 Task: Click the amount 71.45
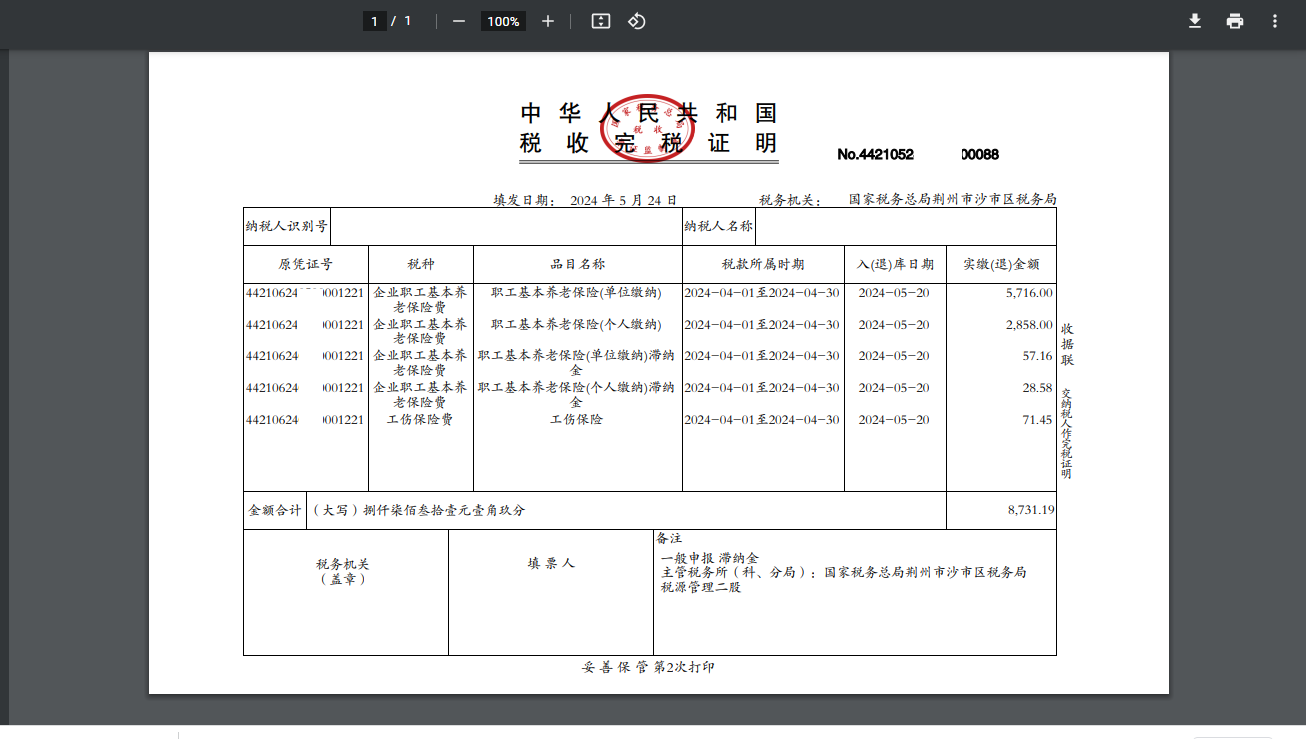click(x=1037, y=420)
